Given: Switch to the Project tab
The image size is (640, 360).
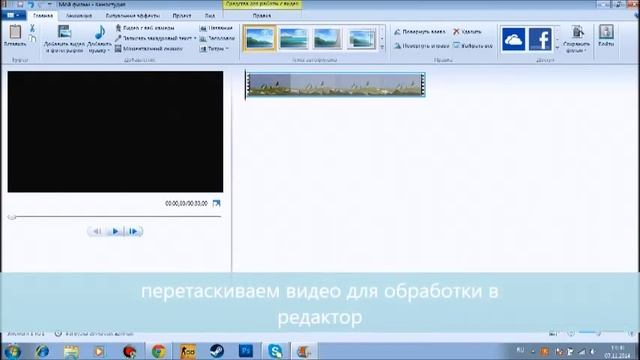Looking at the screenshot, I should click(182, 16).
